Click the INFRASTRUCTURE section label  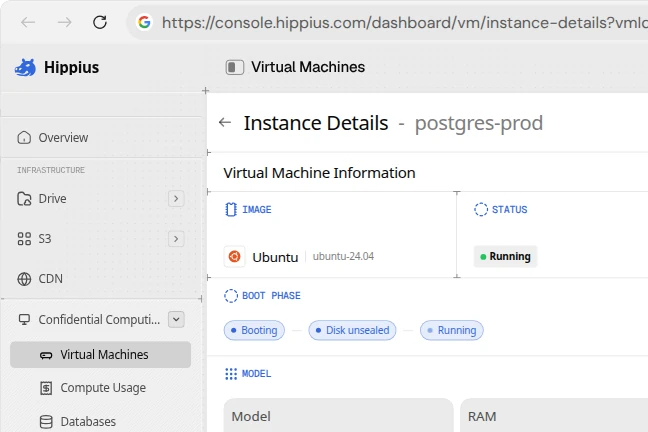[x=51, y=170]
